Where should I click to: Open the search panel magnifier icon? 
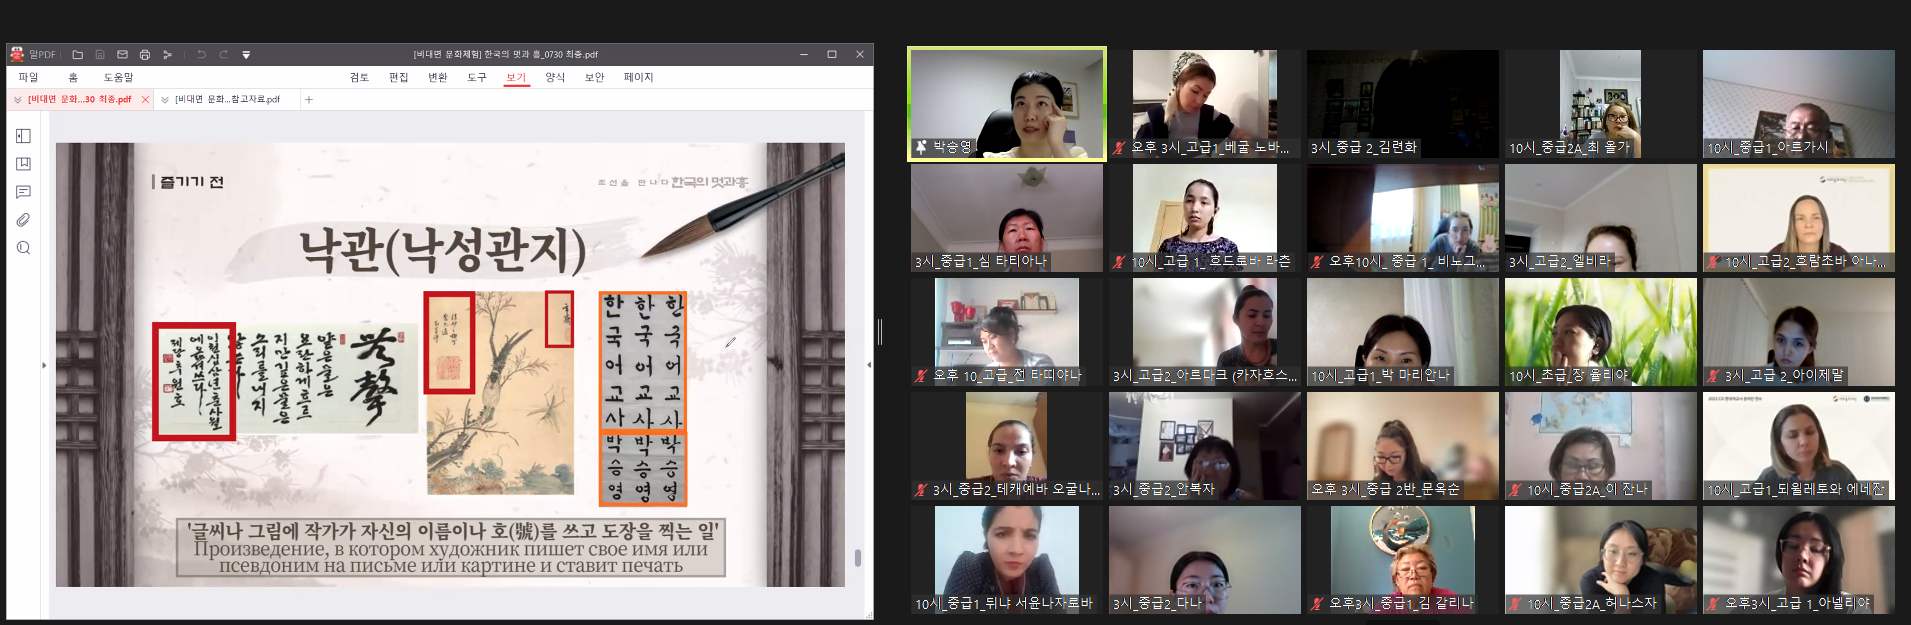pos(24,248)
